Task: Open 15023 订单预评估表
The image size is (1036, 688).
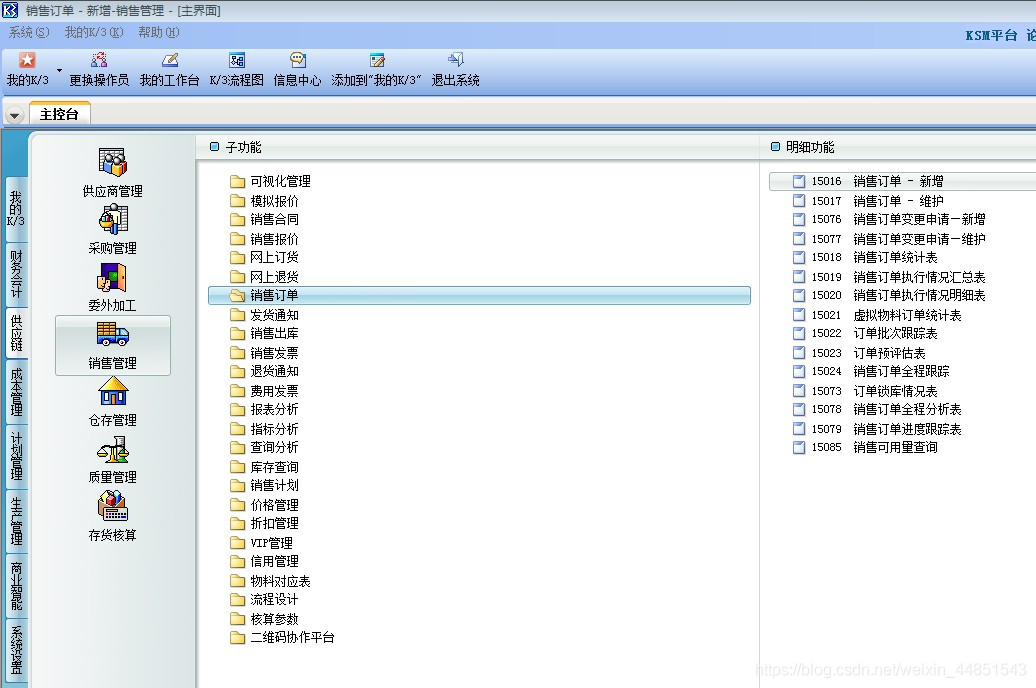Action: coord(860,353)
